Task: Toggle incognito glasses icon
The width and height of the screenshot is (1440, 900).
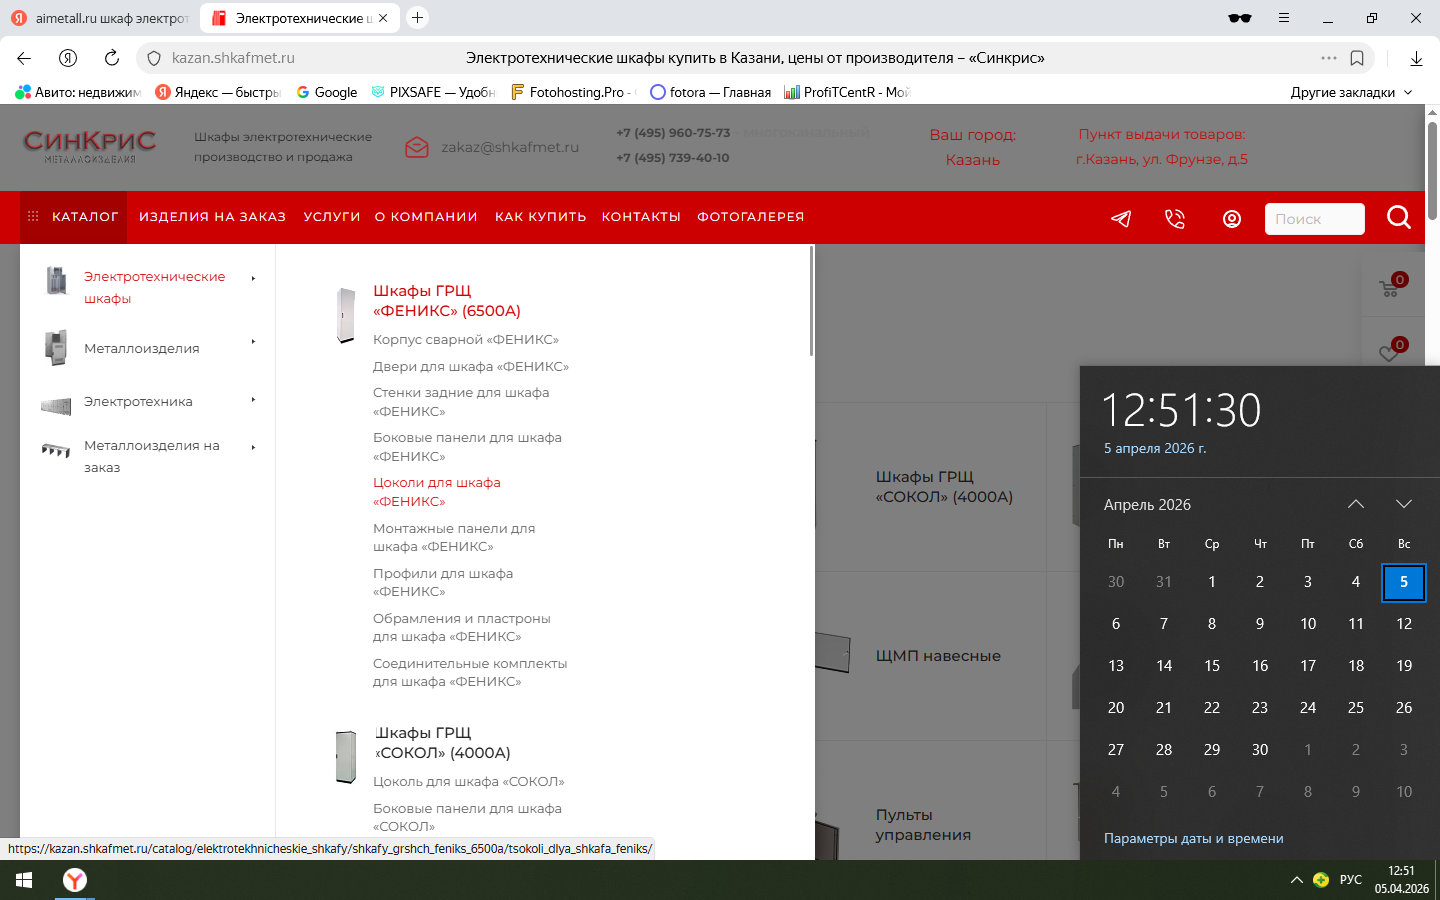Action: pos(1240,18)
